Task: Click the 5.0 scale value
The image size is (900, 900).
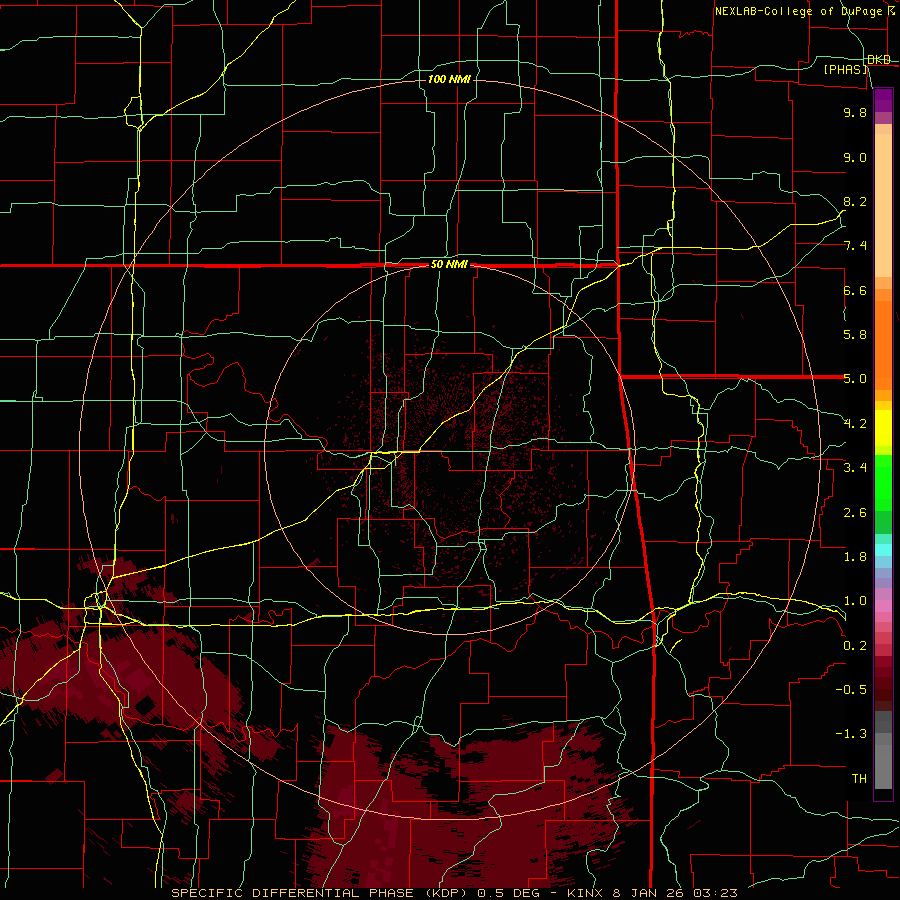Action: click(x=855, y=379)
